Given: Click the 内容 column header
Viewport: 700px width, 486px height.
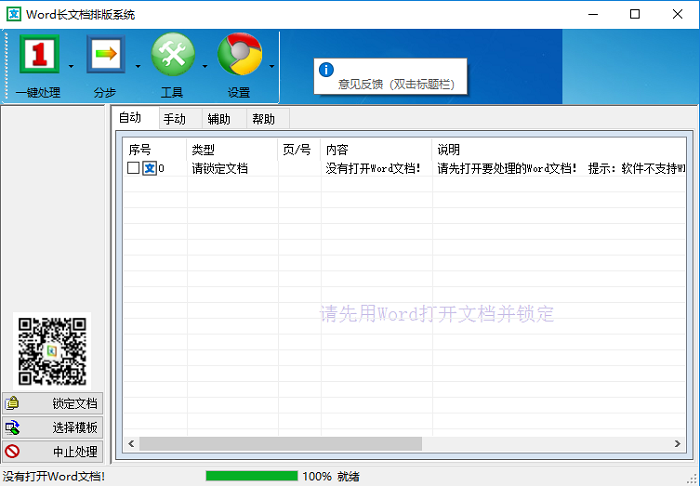Looking at the screenshot, I should (376, 149).
